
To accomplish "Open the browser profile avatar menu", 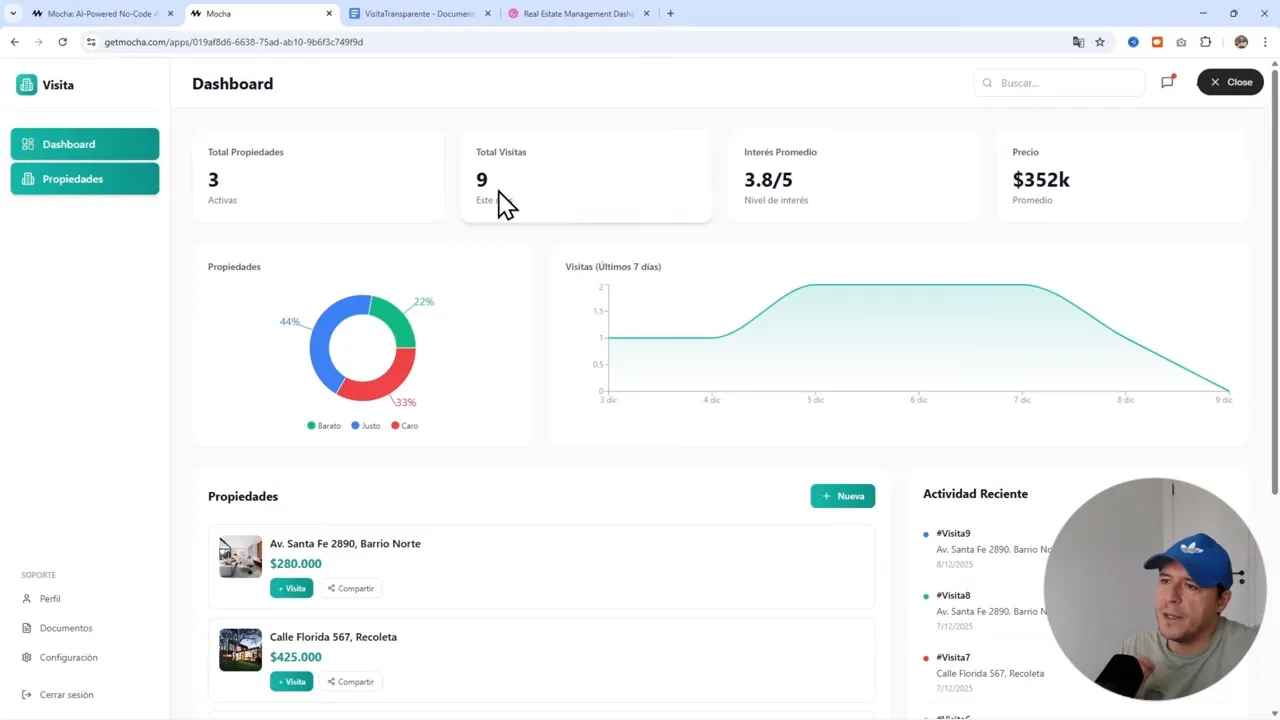I will point(1241,42).
